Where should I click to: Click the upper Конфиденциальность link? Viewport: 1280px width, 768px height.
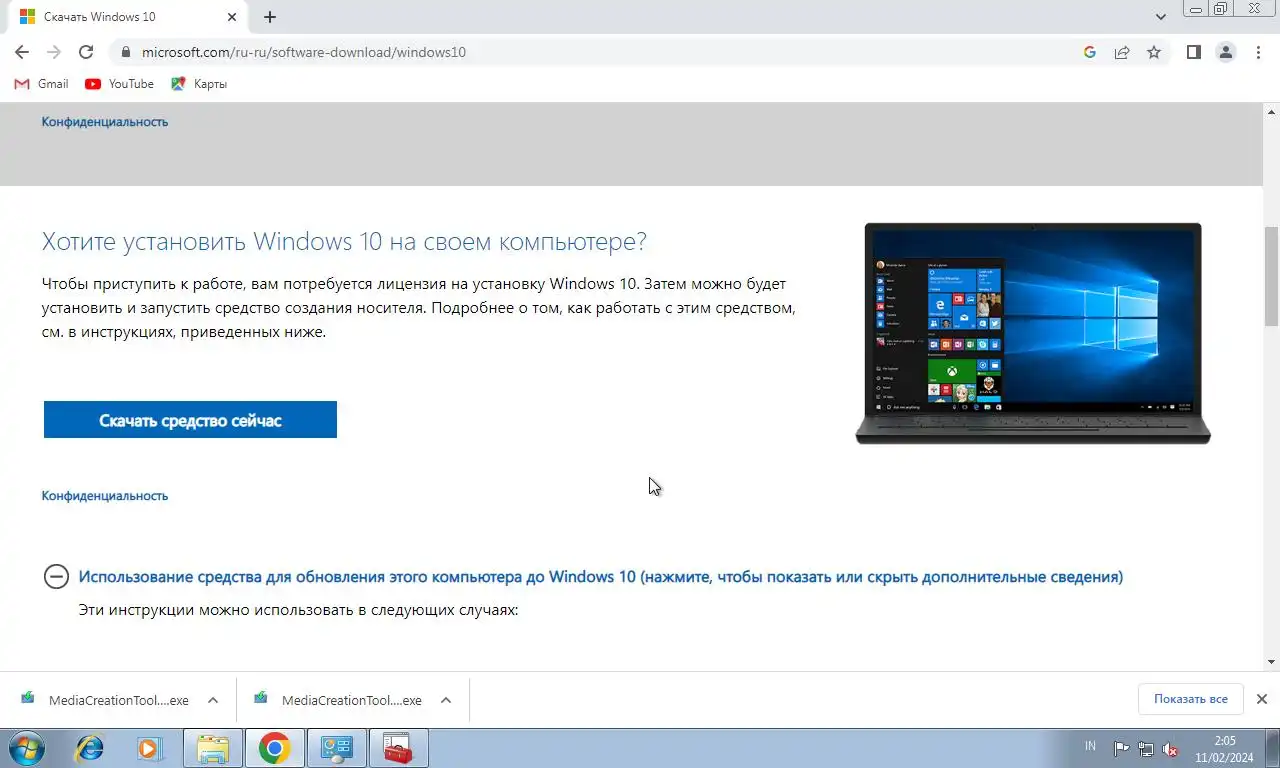(105, 122)
